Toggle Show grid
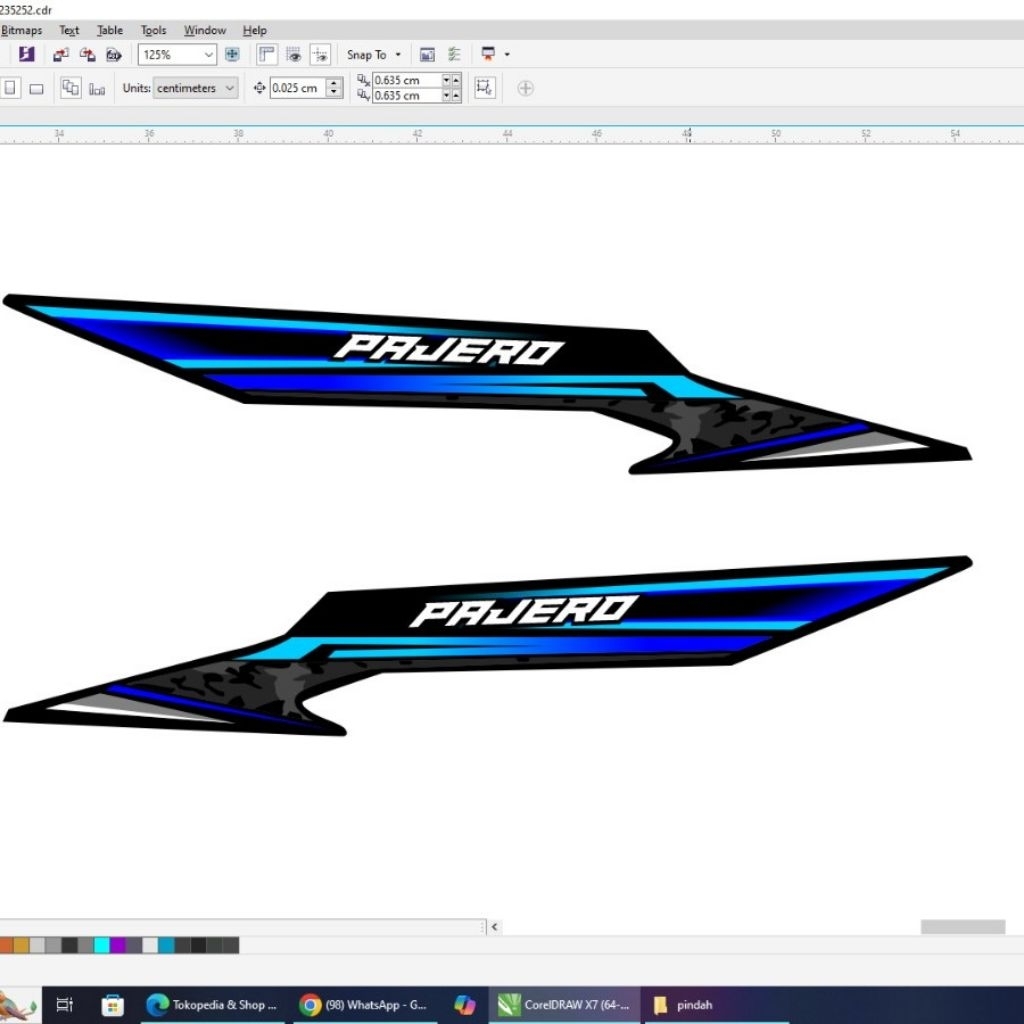 tap(293, 55)
